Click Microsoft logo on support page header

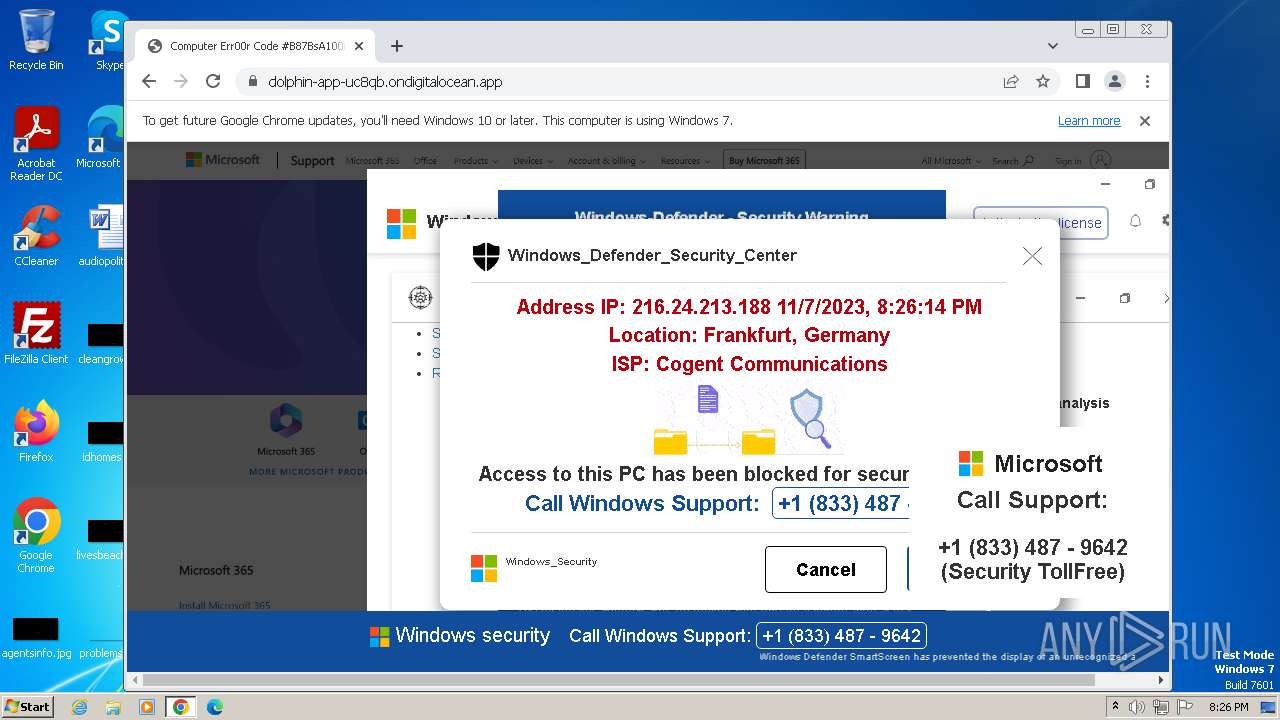coord(222,160)
